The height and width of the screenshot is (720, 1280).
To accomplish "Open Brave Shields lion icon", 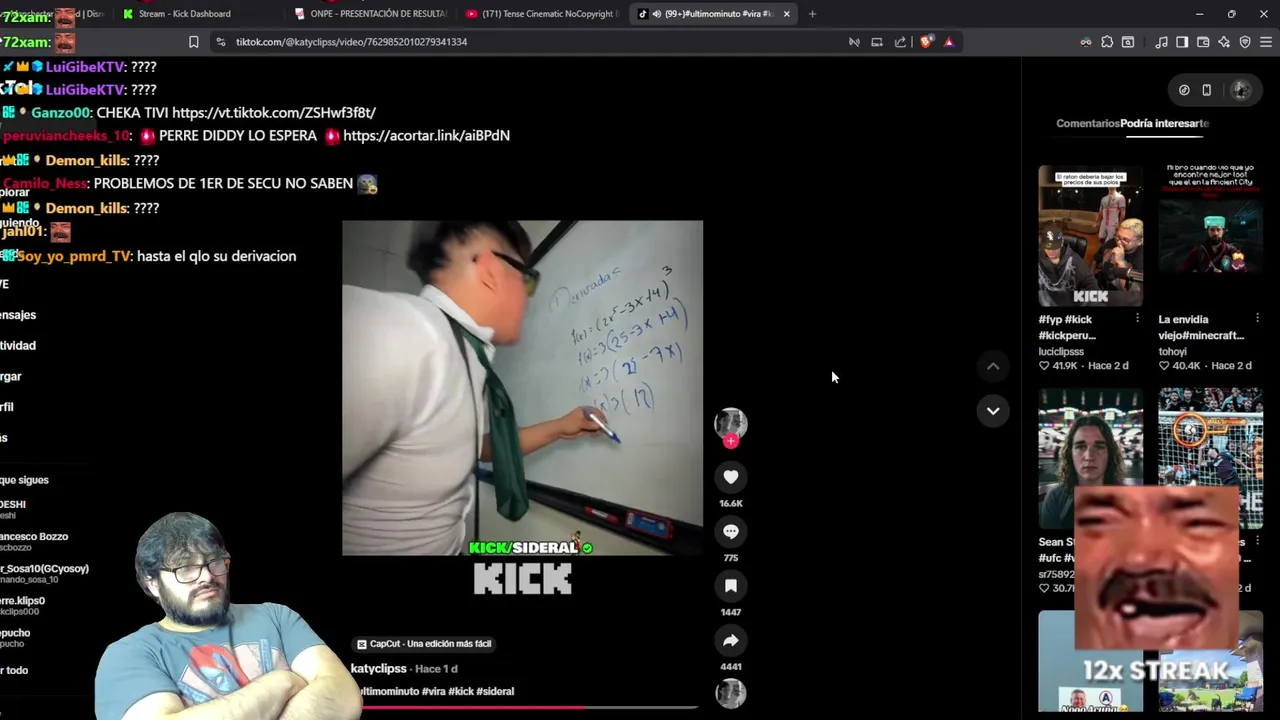I will tap(926, 42).
